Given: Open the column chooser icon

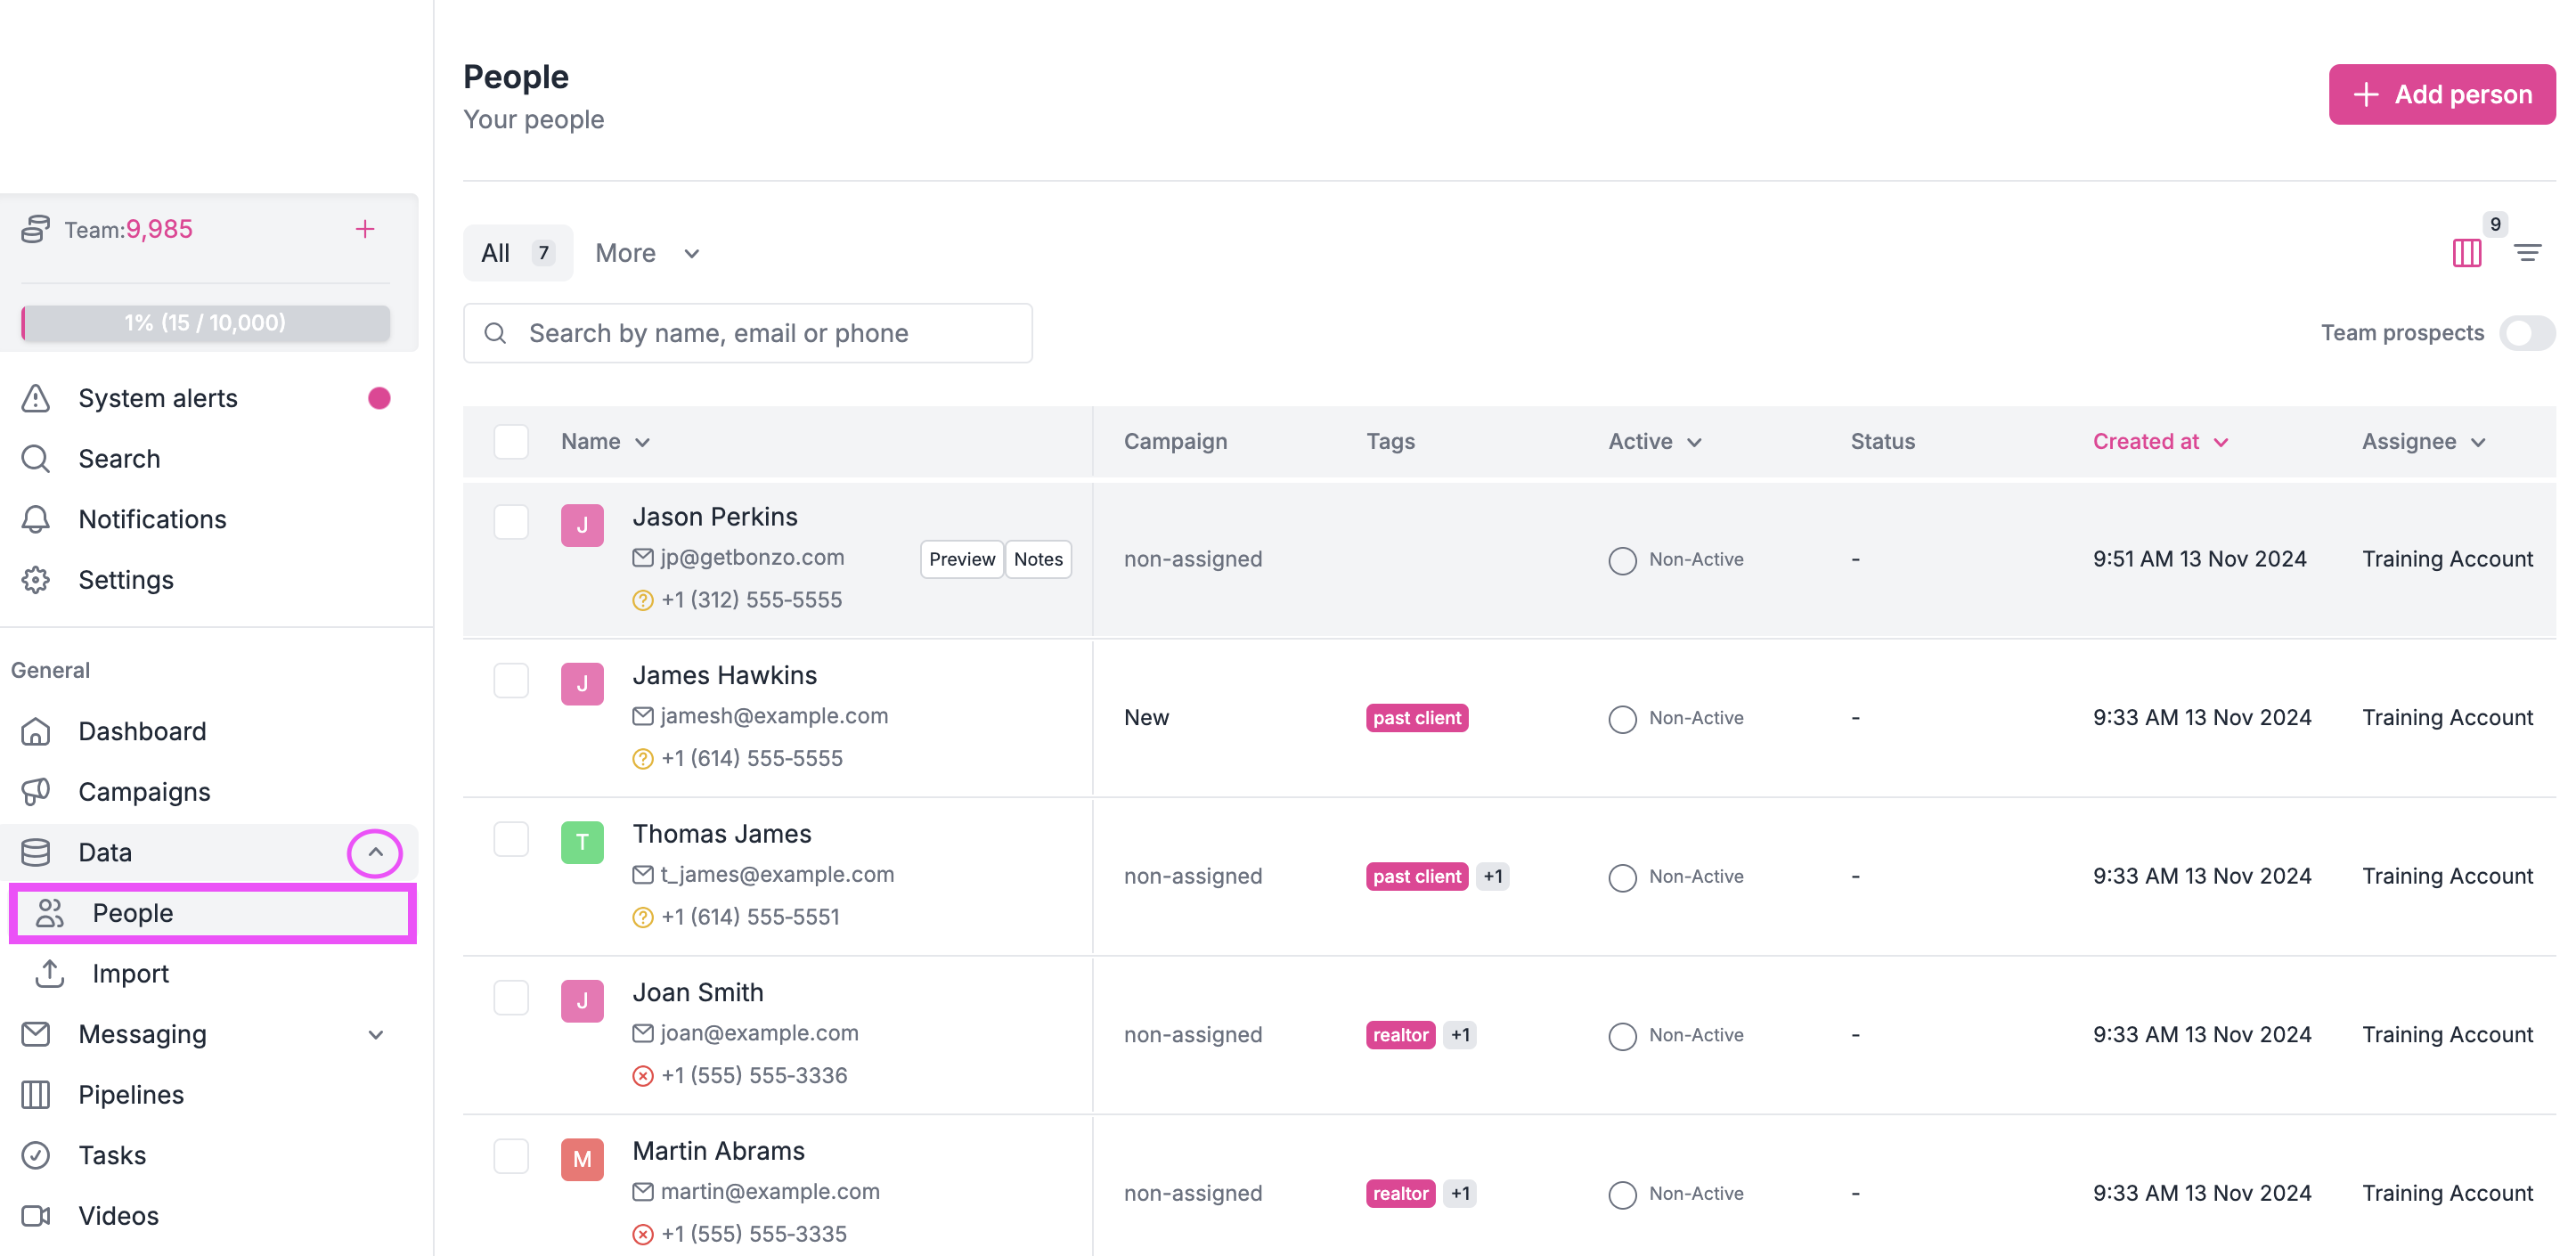Looking at the screenshot, I should coord(2467,253).
